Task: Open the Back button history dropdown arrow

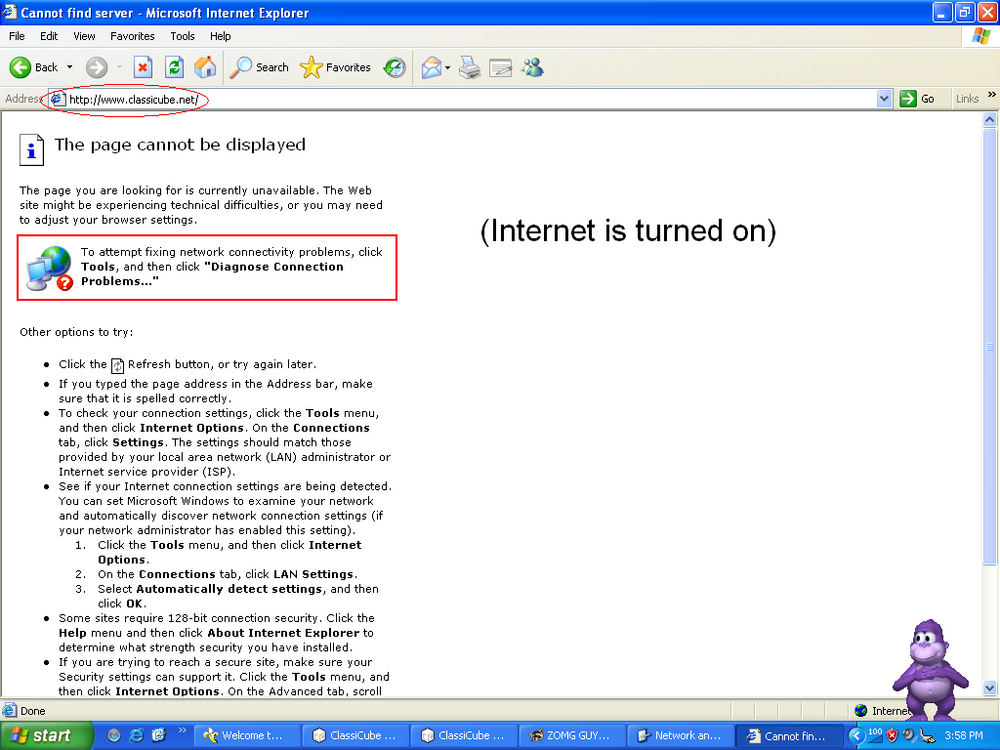Action: tap(70, 67)
